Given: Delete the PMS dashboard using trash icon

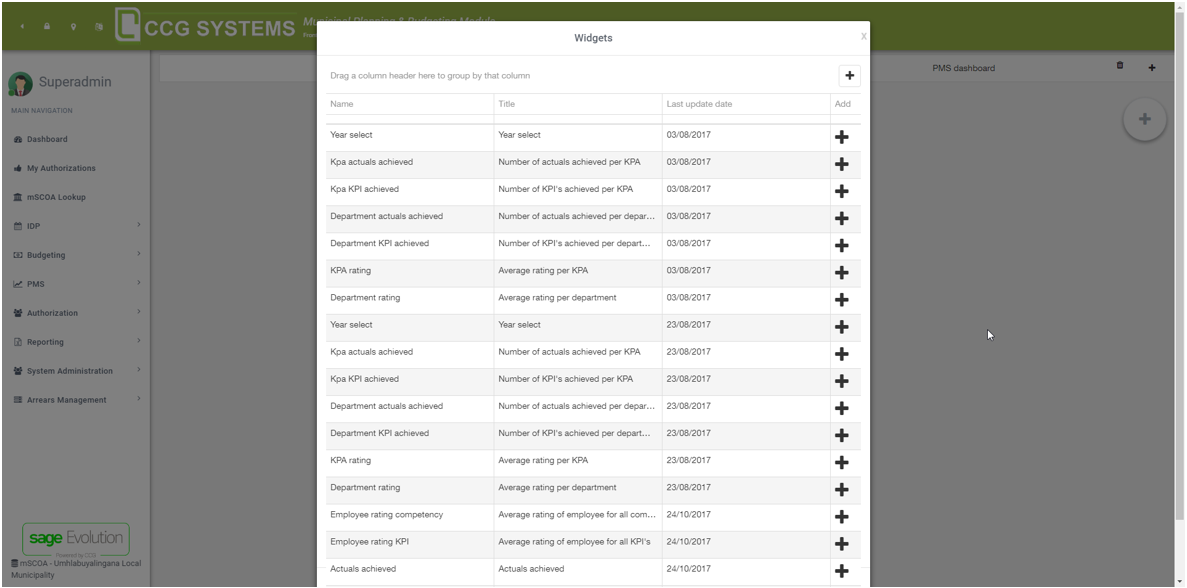Looking at the screenshot, I should tap(1120, 66).
